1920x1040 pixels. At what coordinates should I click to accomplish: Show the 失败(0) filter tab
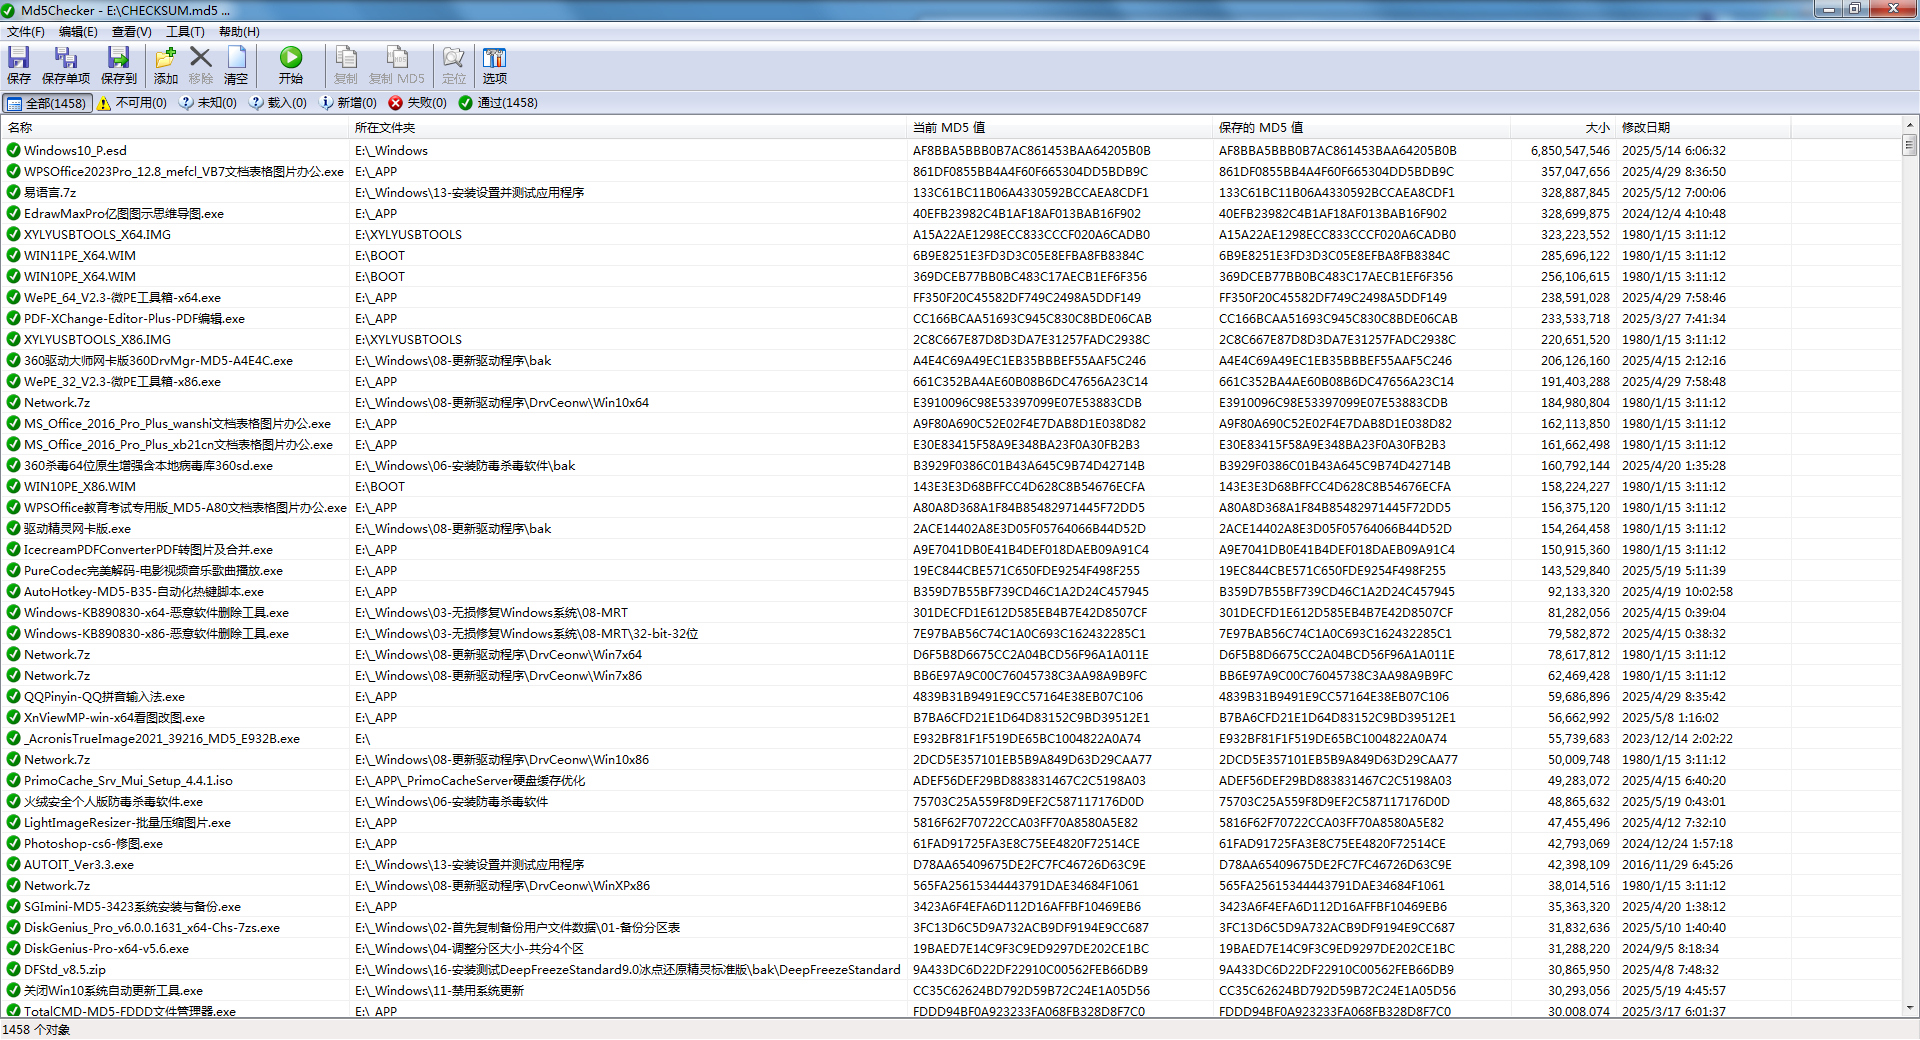point(418,103)
